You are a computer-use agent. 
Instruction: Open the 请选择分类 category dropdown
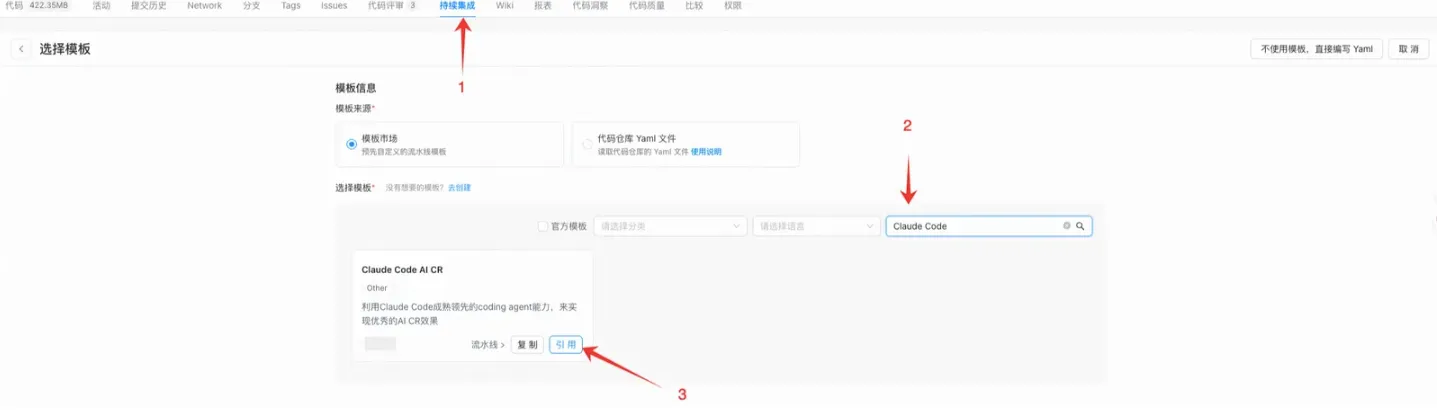(670, 226)
